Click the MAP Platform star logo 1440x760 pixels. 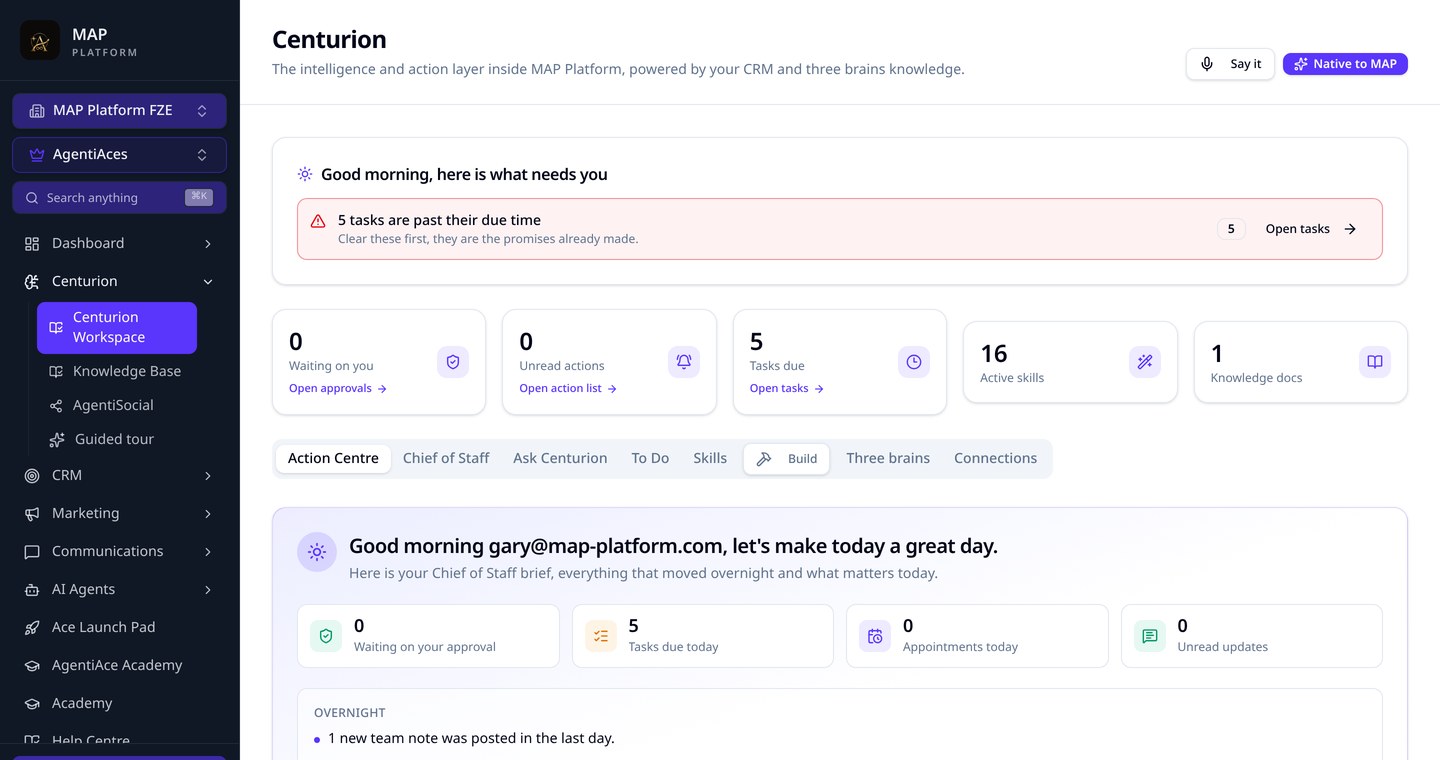(x=40, y=40)
